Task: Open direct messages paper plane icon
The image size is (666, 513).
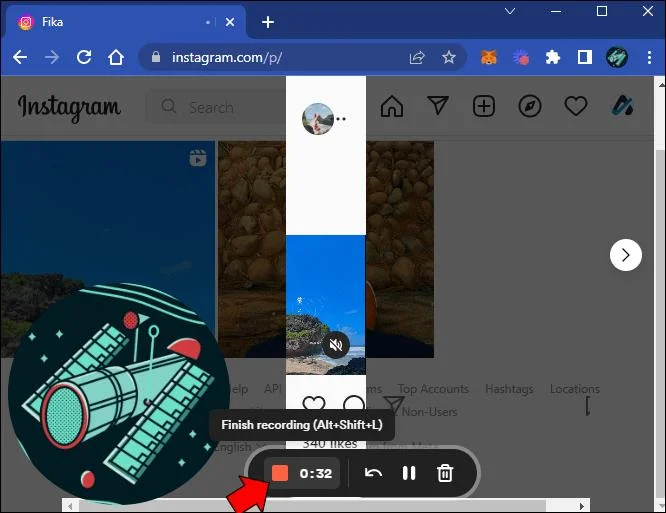Action: coord(438,105)
